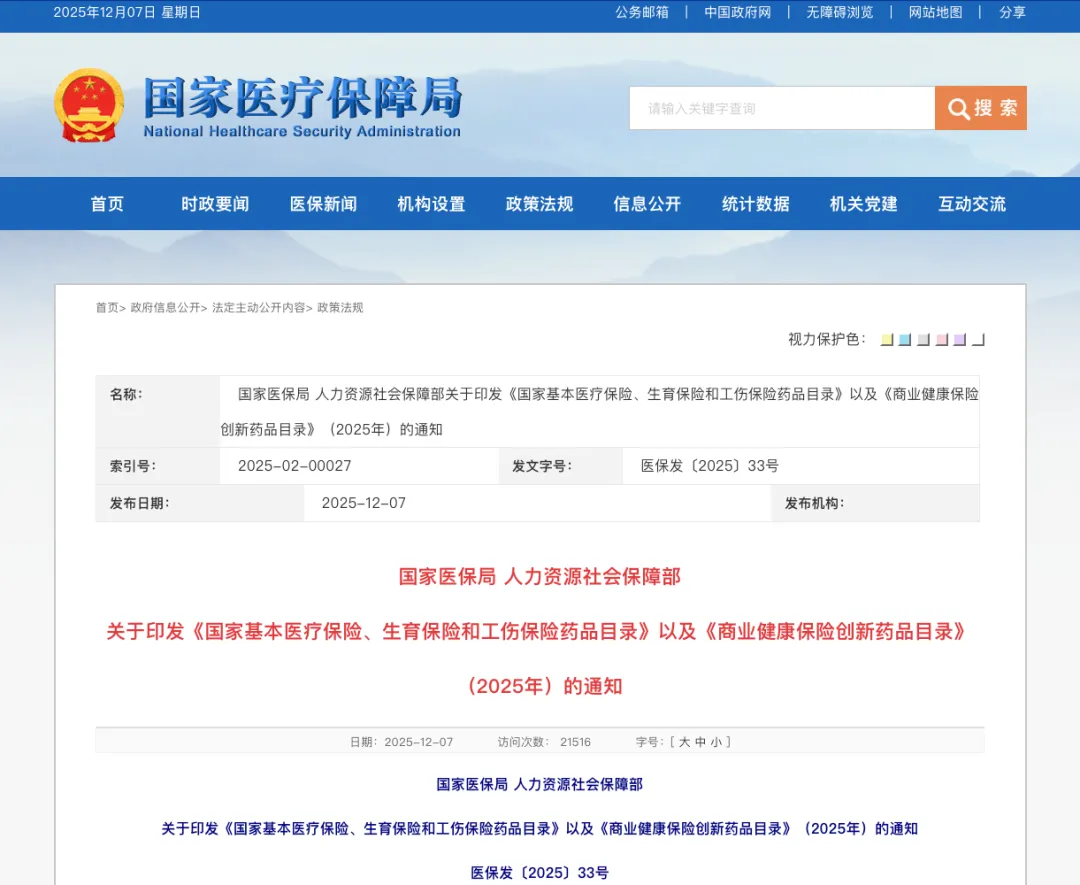The image size is (1080, 885).
Task: Enable 无障碍浏览 accessibility mode
Action: [840, 12]
